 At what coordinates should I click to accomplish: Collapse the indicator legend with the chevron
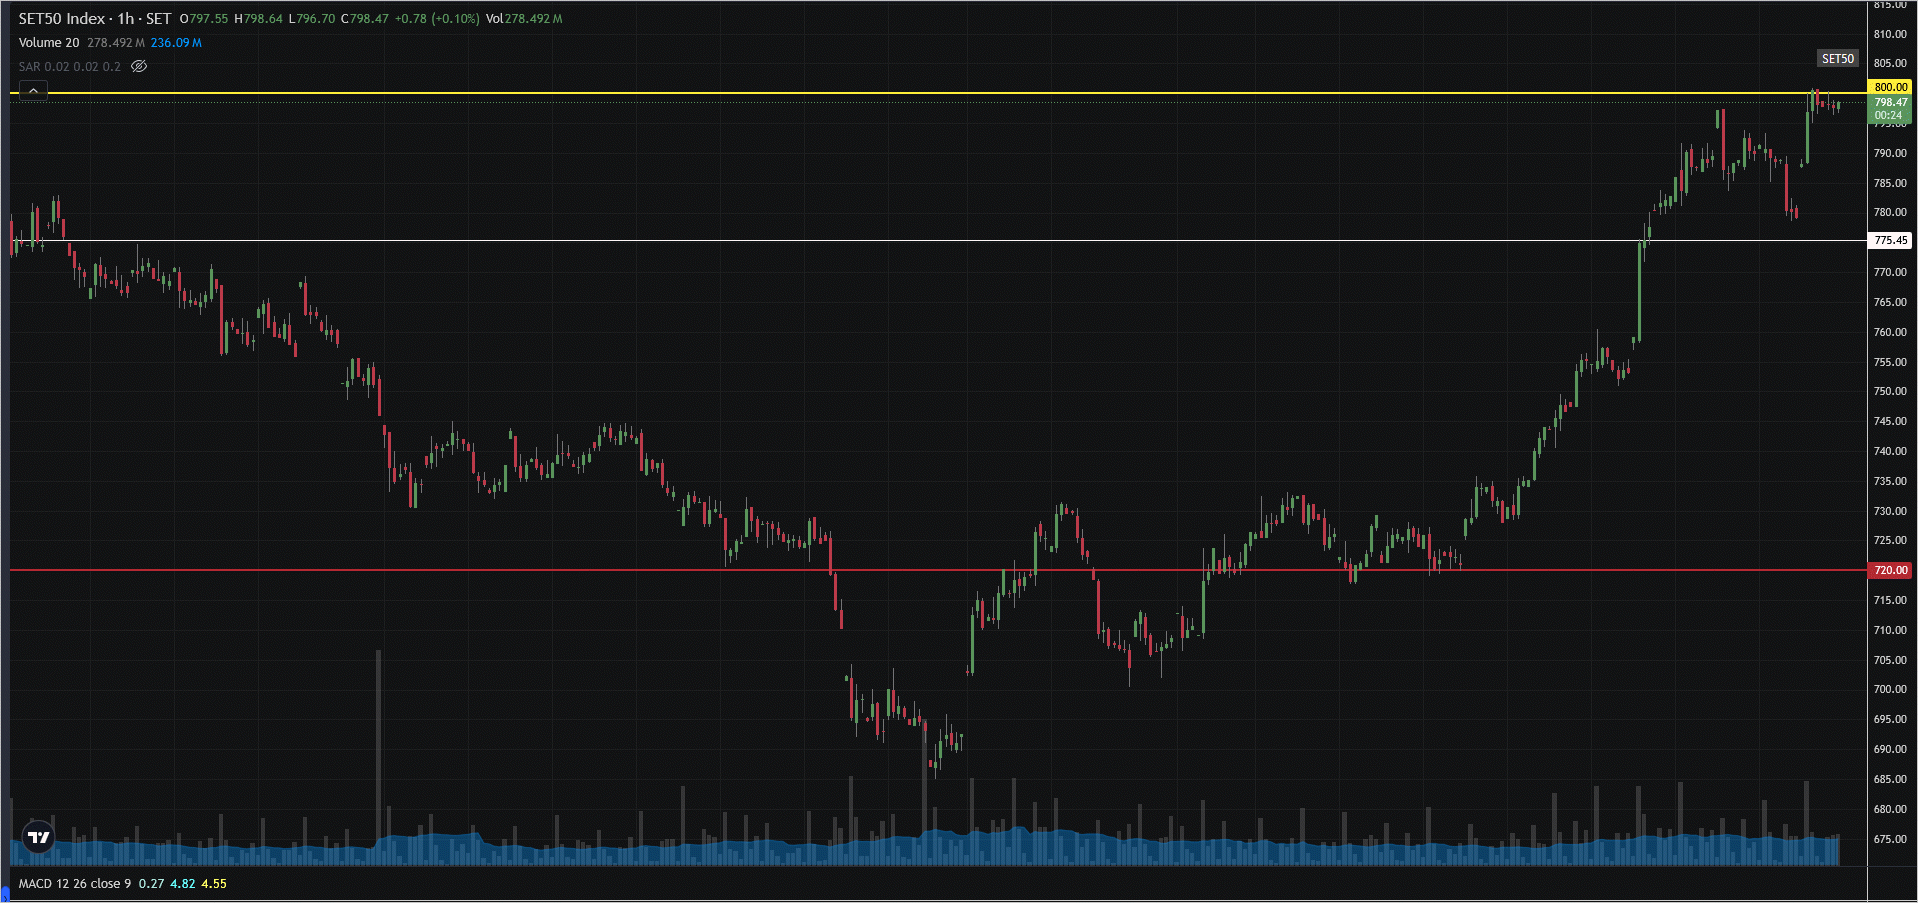point(33,91)
